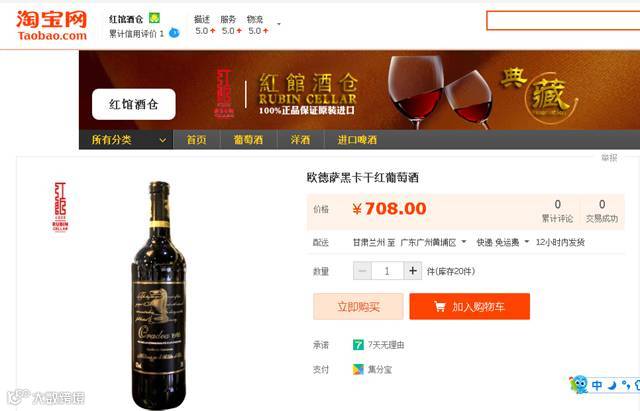Click the Rubin Cellar logo beside bottle
Viewport: 640px width, 411px height.
60,207
